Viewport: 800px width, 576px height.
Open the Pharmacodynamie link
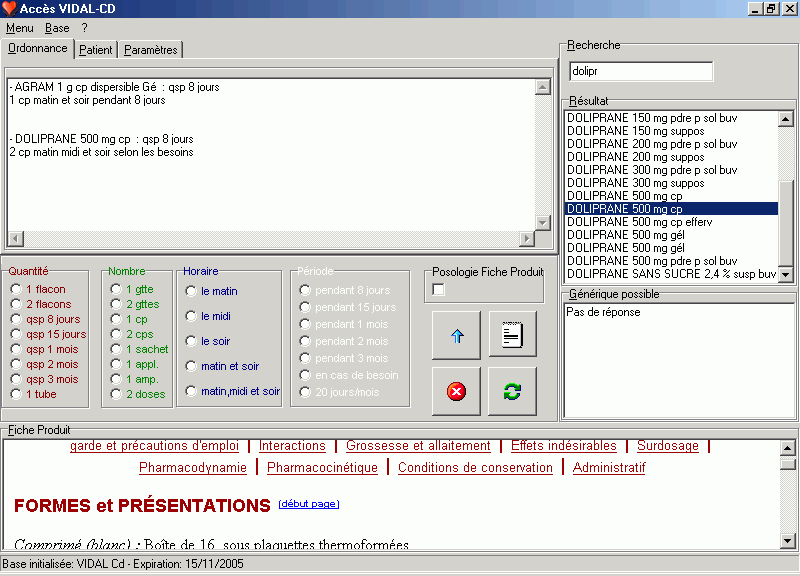[193, 468]
